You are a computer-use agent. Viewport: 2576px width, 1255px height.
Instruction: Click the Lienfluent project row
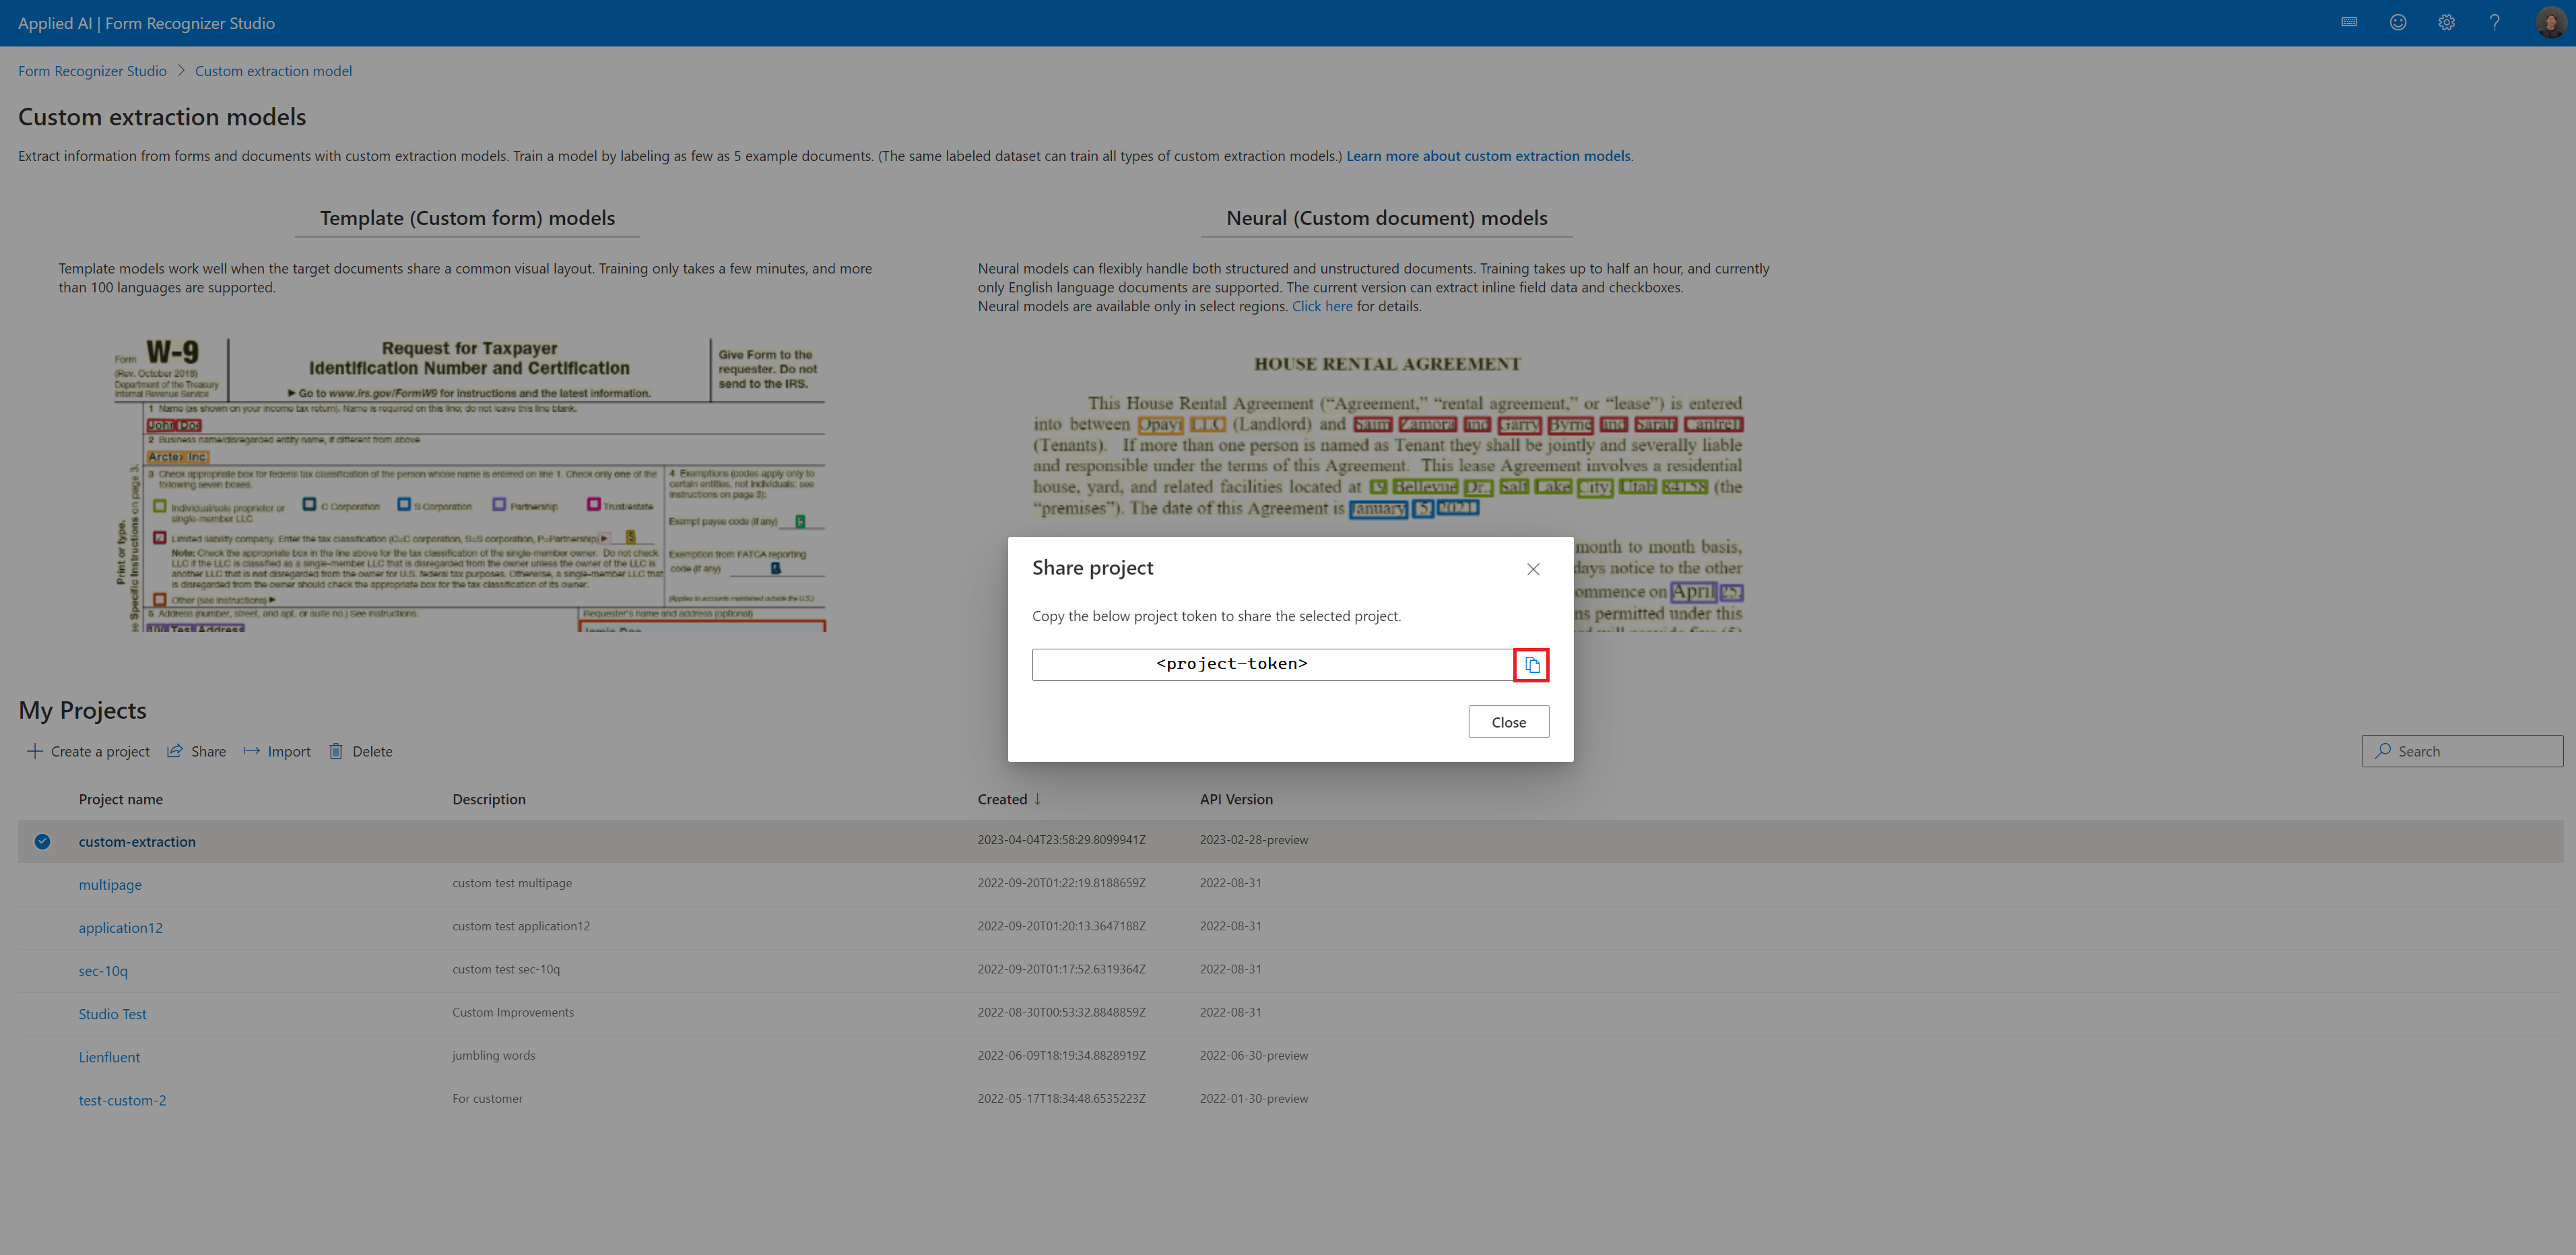click(x=108, y=1056)
